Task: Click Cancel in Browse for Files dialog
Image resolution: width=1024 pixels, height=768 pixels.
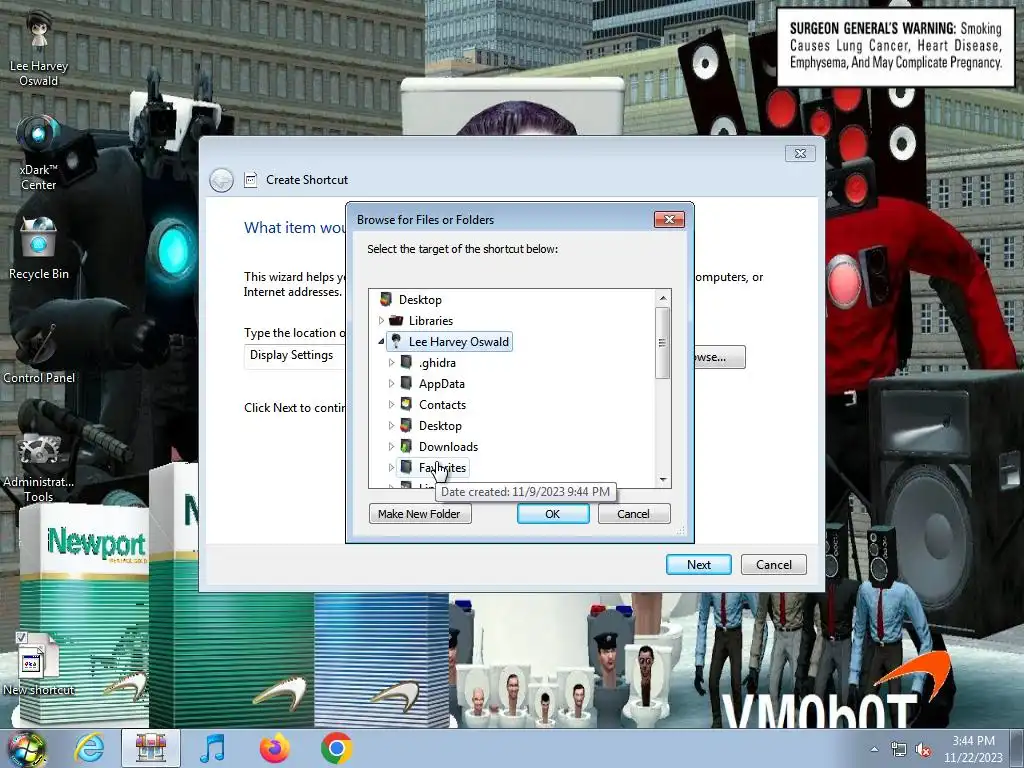Action: click(x=633, y=514)
